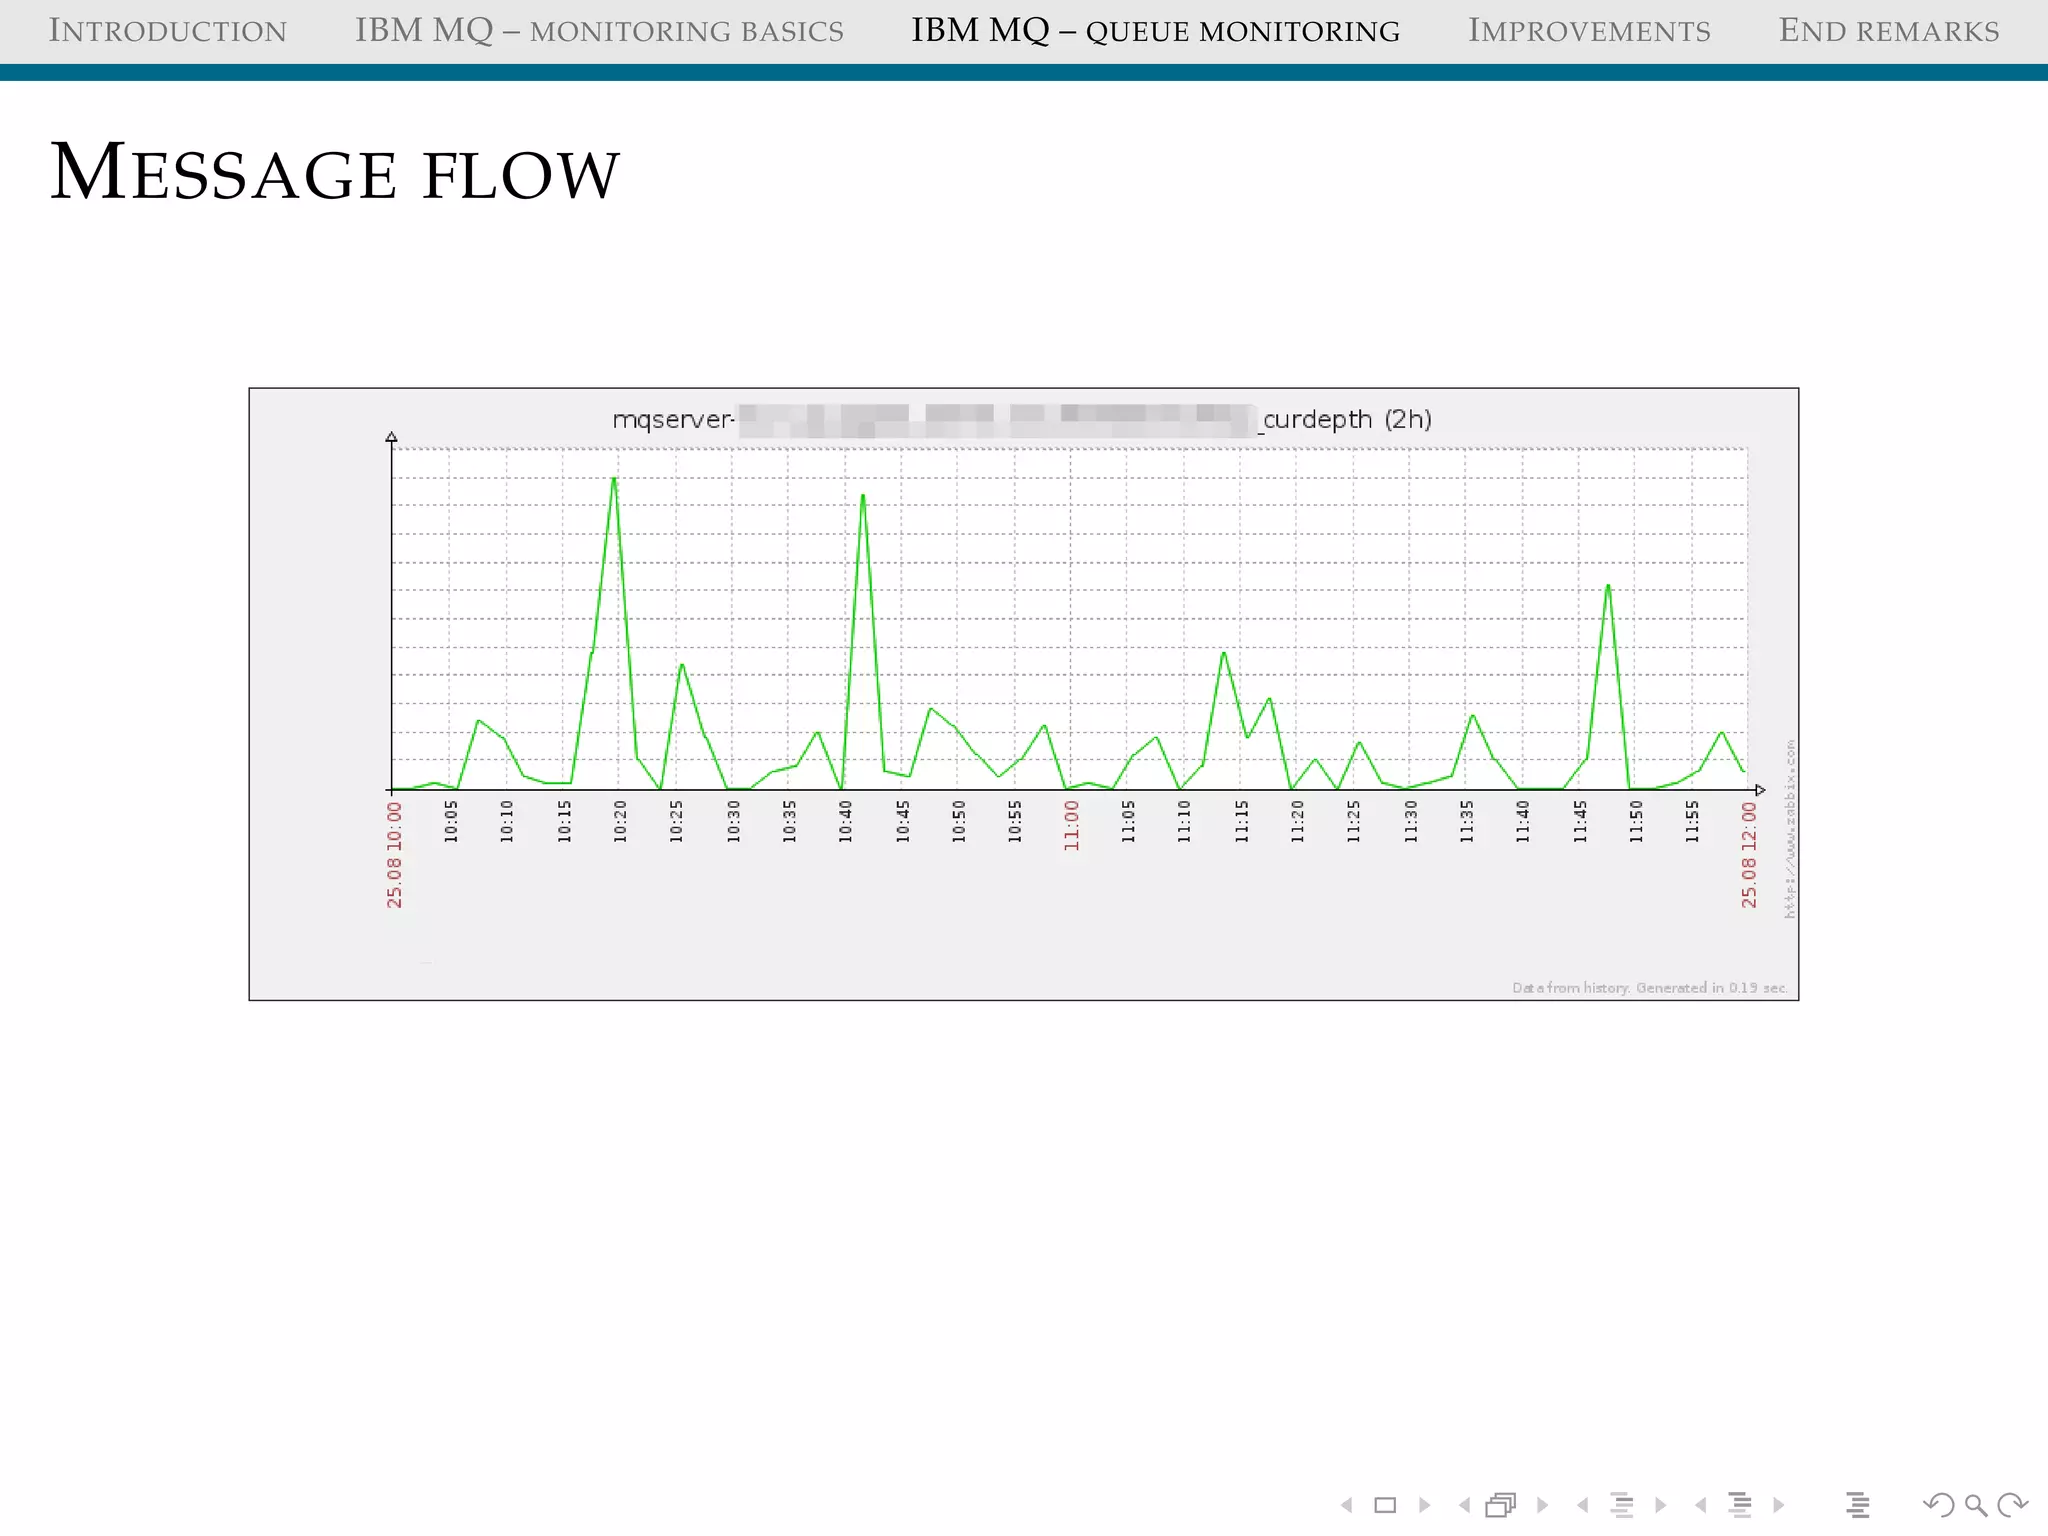Click the 10:05 time axis label
The width and height of the screenshot is (2048, 1536).
point(450,821)
